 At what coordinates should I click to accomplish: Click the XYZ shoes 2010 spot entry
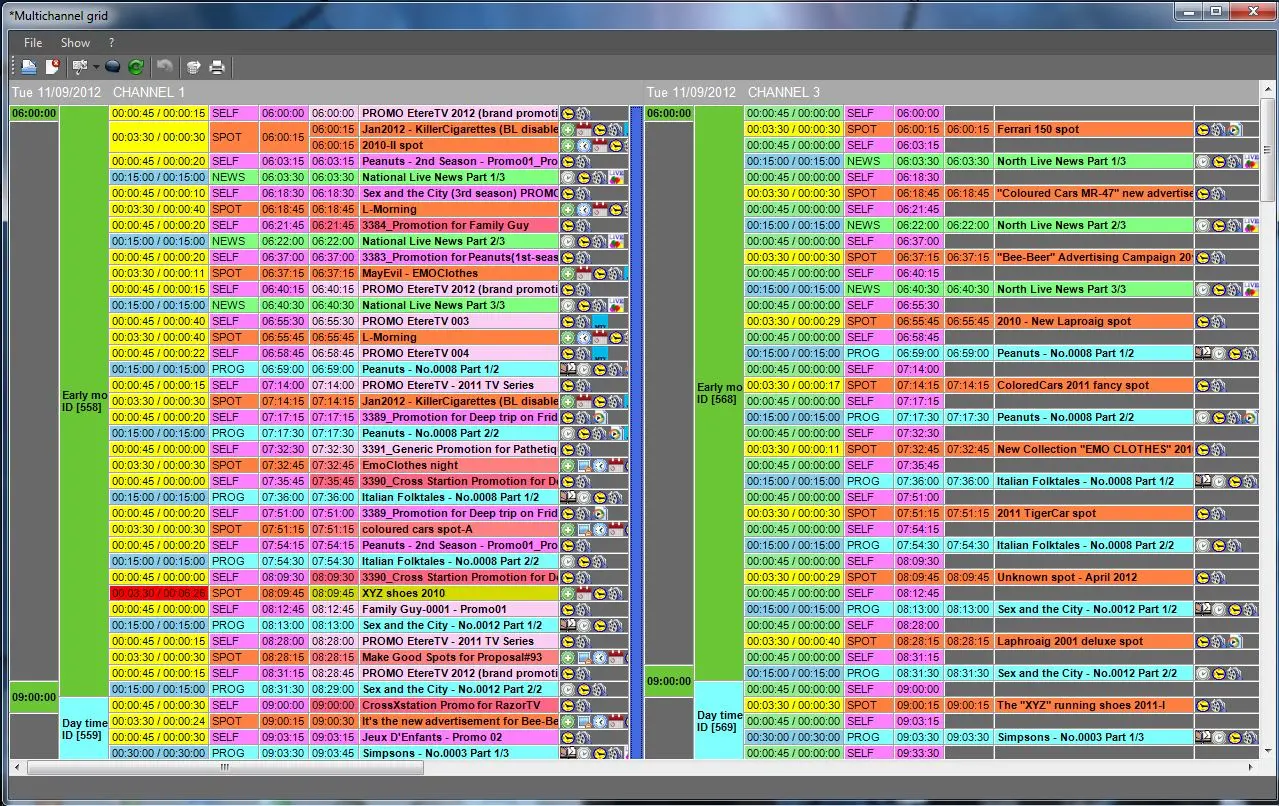coord(458,593)
